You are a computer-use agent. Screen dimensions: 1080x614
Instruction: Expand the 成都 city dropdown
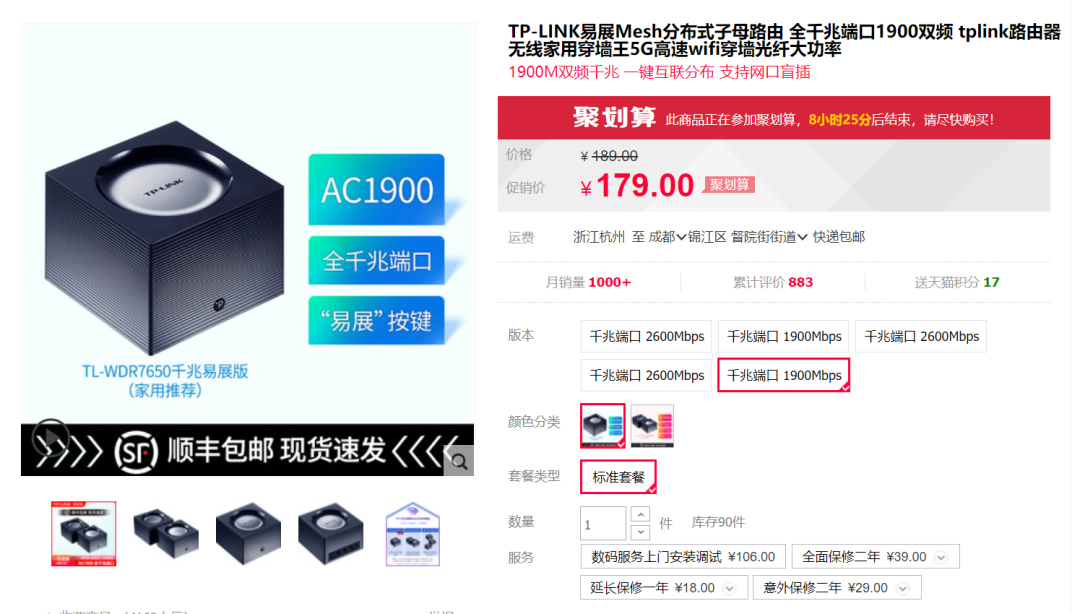[x=667, y=237]
